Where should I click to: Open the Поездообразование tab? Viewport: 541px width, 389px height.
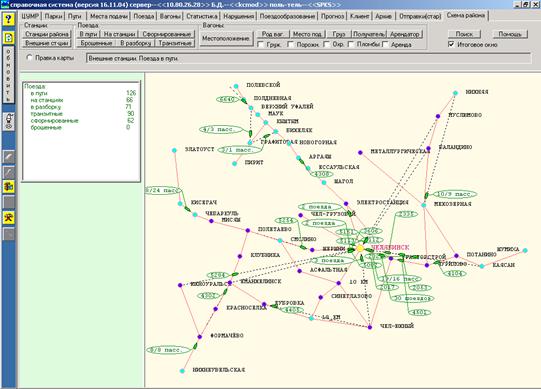287,16
